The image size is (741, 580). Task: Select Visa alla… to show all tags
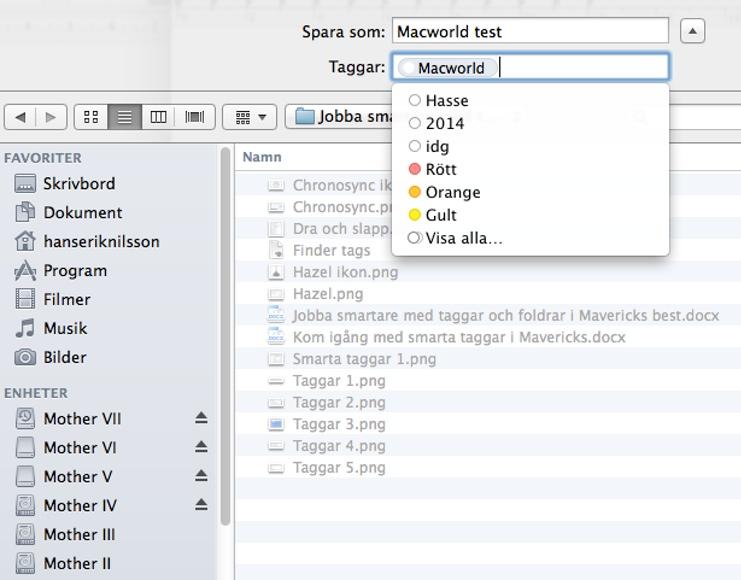tap(463, 238)
